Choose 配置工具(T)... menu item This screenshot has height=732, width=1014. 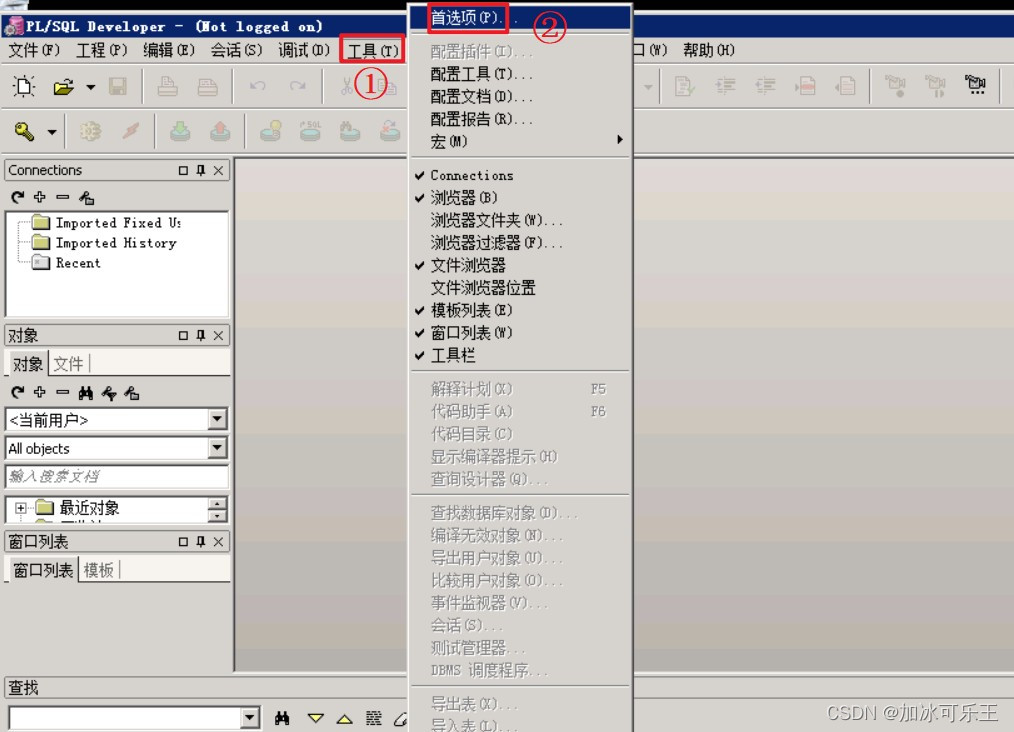[481, 74]
